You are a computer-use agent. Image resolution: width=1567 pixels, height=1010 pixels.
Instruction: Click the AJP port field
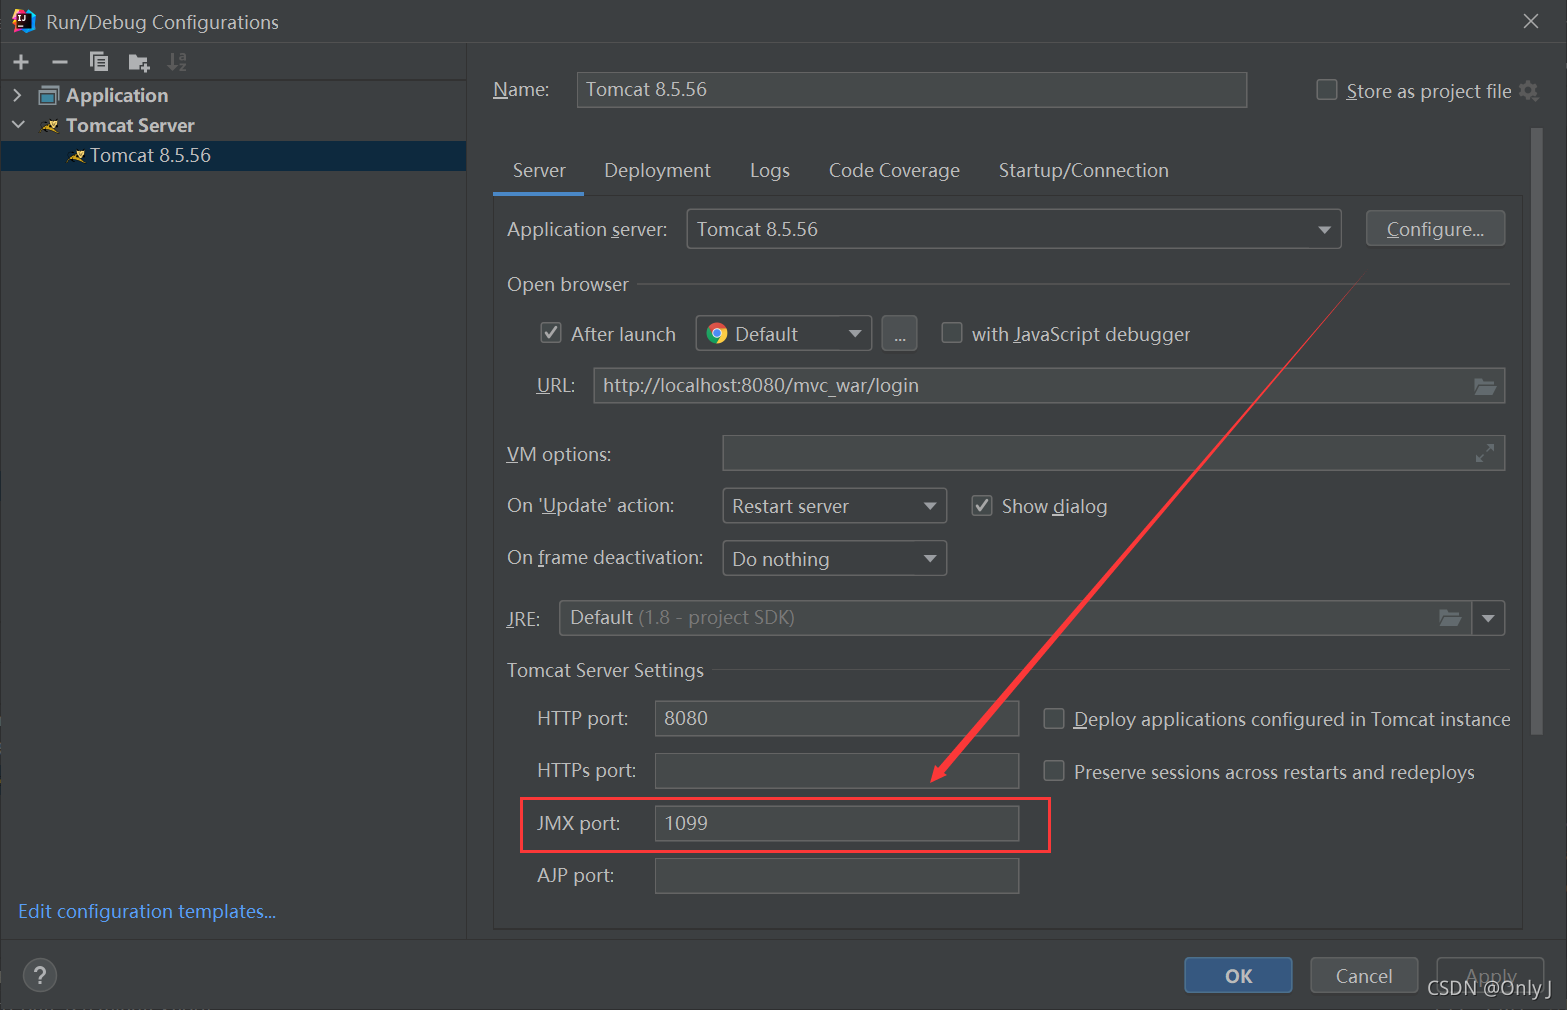(837, 876)
